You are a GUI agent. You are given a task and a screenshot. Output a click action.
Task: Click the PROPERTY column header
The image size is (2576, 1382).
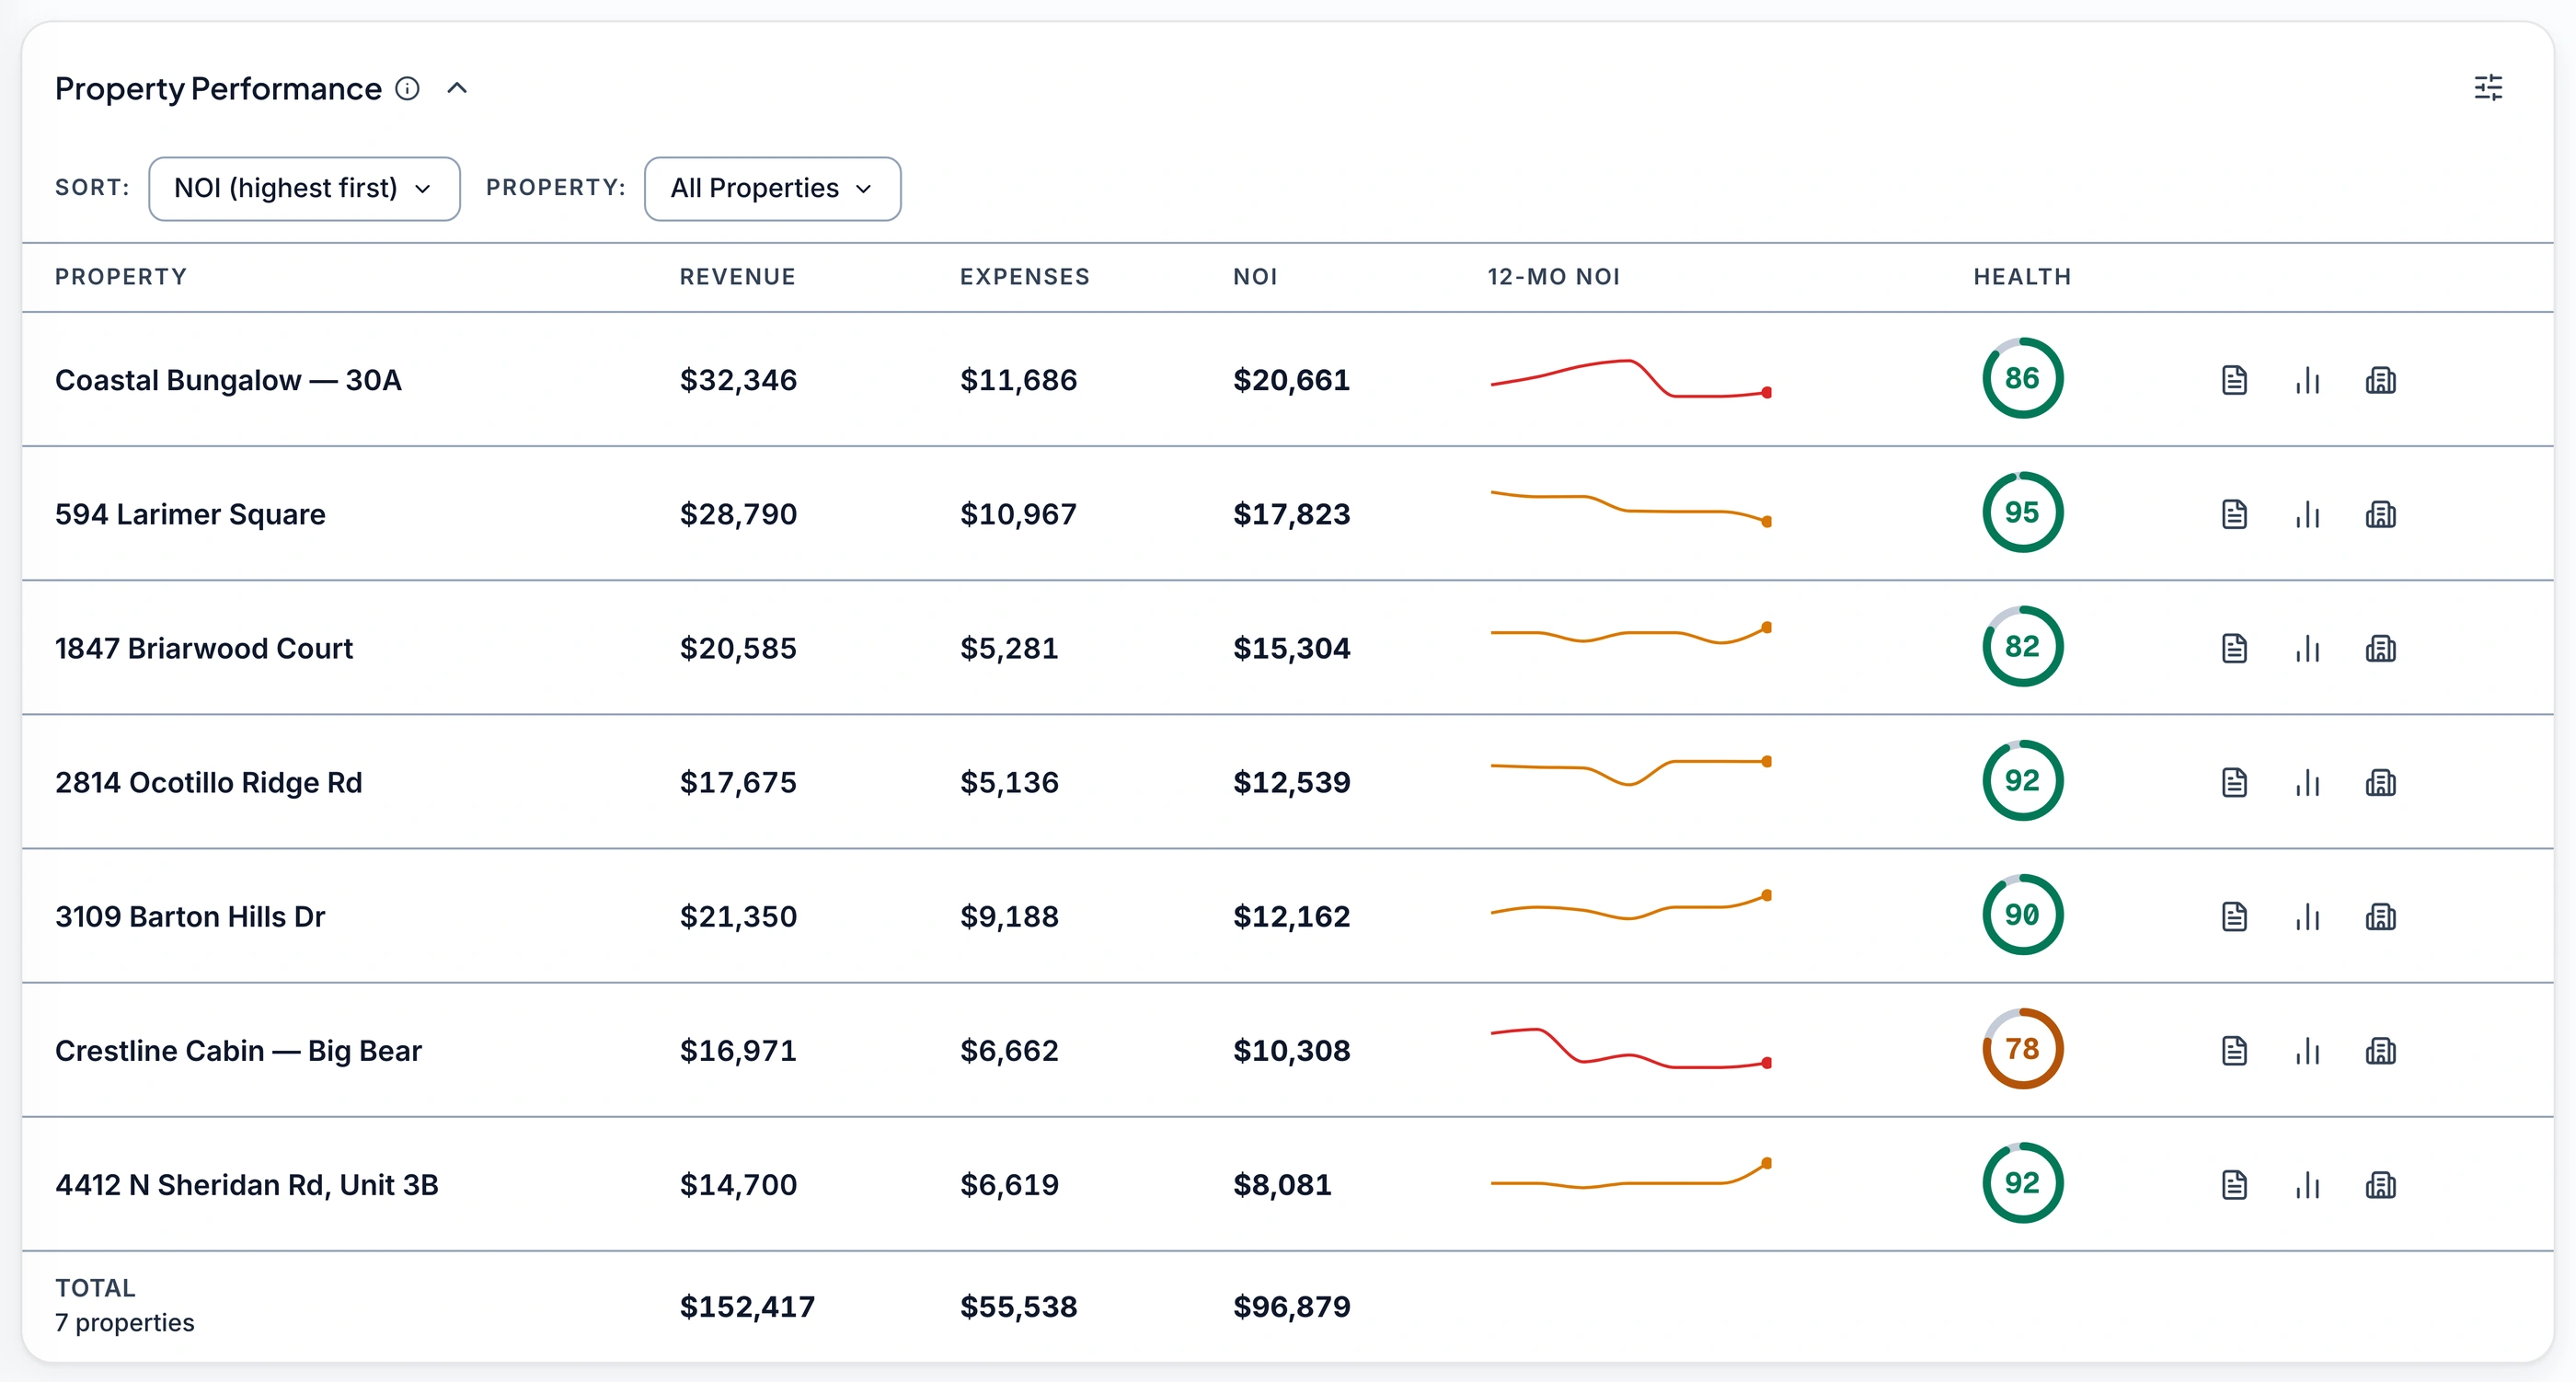pyautogui.click(x=121, y=277)
